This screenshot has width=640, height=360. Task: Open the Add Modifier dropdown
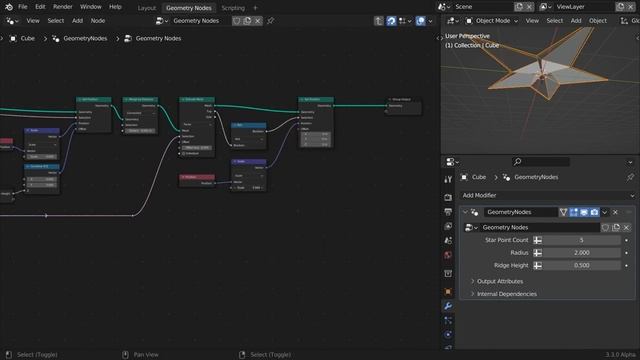click(x=548, y=196)
